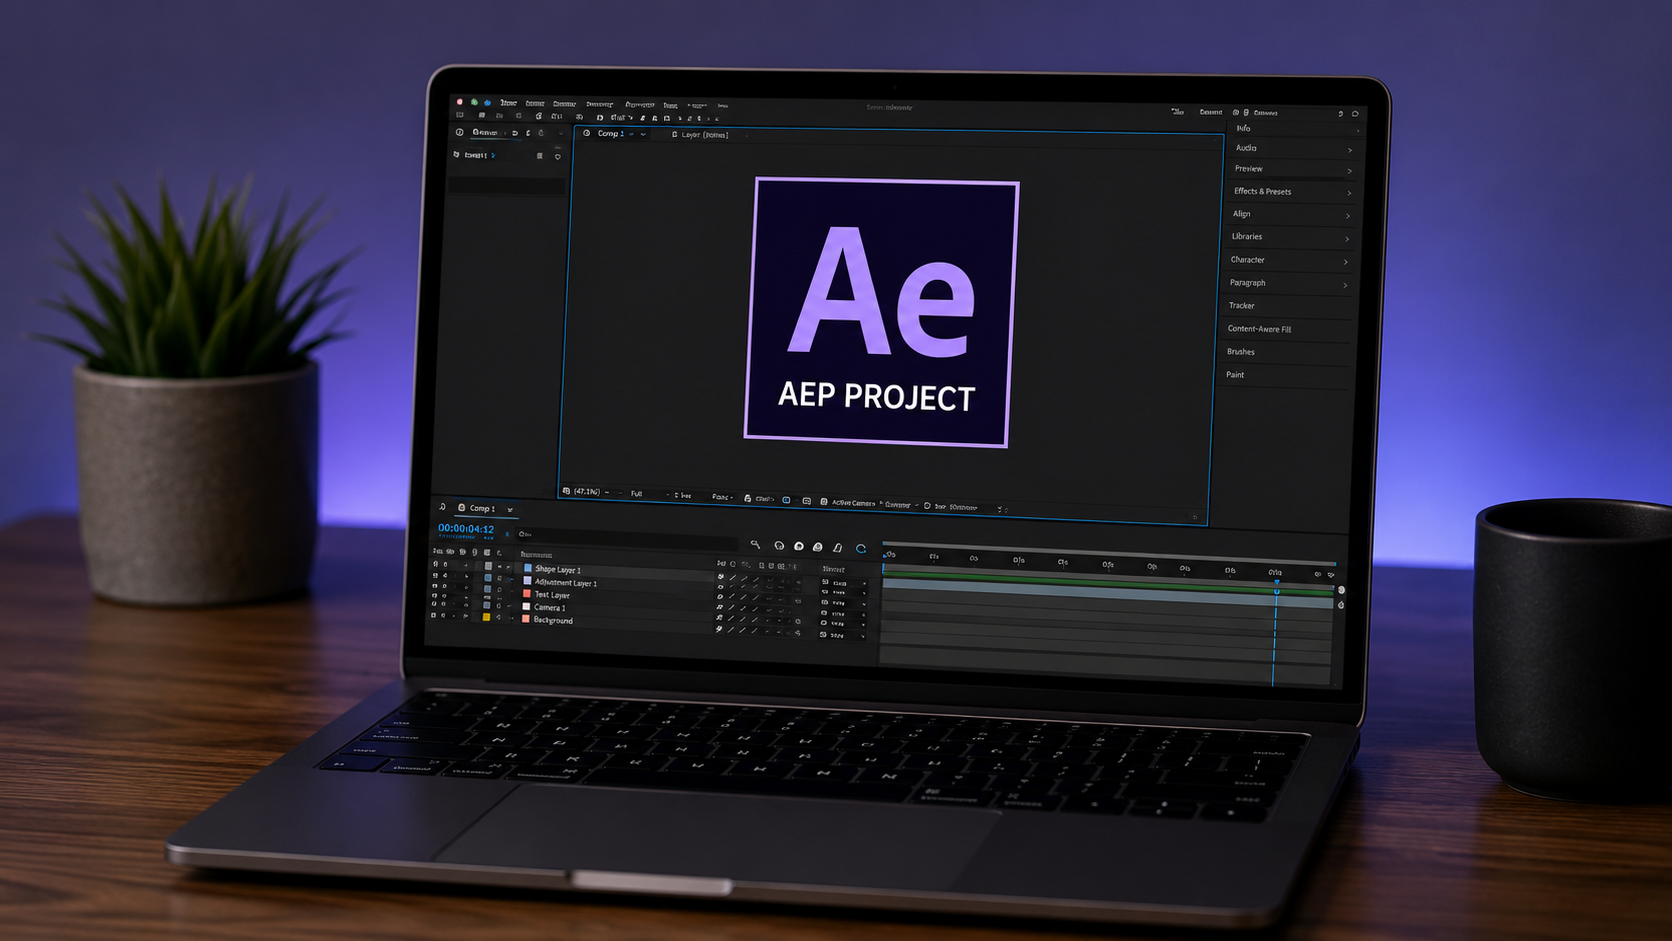The width and height of the screenshot is (1672, 941).
Task: Expand the Paragraph panel chevron
Action: (x=1345, y=285)
